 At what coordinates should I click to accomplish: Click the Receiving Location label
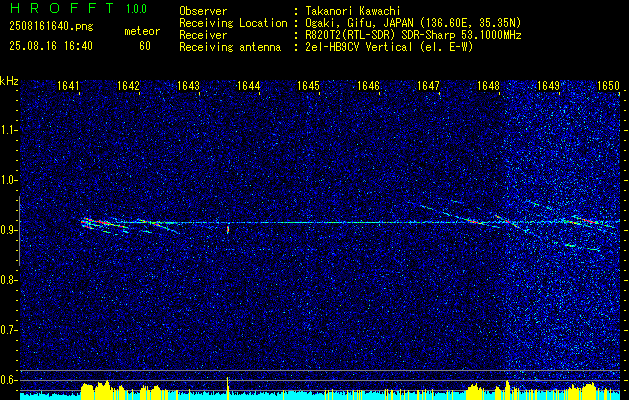click(233, 23)
